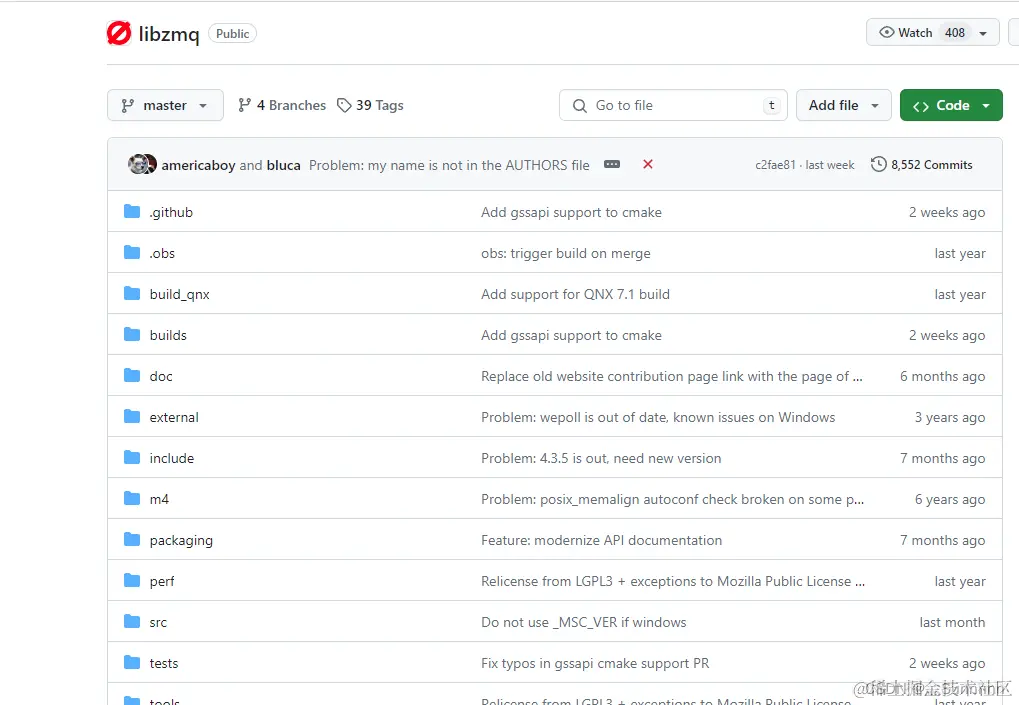Viewport: 1019px width, 705px height.
Task: Open the include folder
Action: [x=172, y=458]
